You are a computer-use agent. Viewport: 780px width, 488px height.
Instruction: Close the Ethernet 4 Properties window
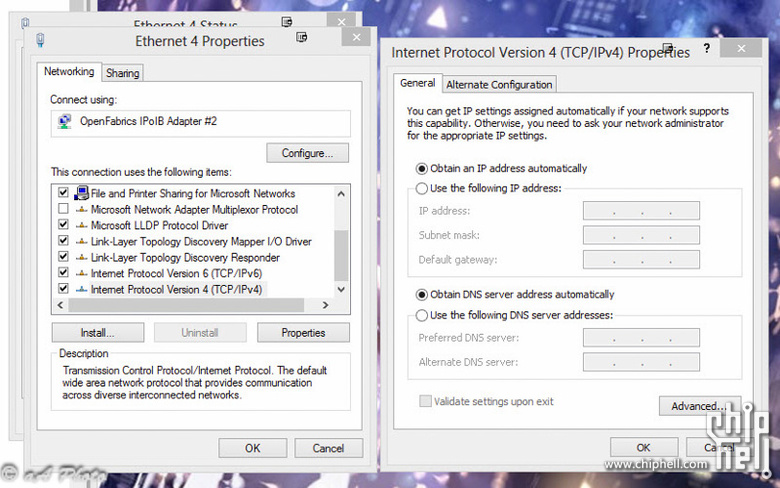[x=356, y=37]
